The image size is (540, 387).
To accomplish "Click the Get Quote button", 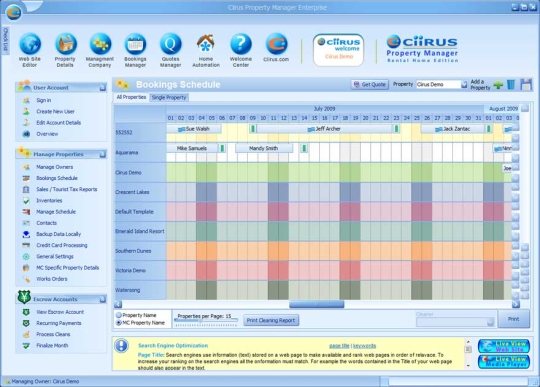I will point(370,84).
